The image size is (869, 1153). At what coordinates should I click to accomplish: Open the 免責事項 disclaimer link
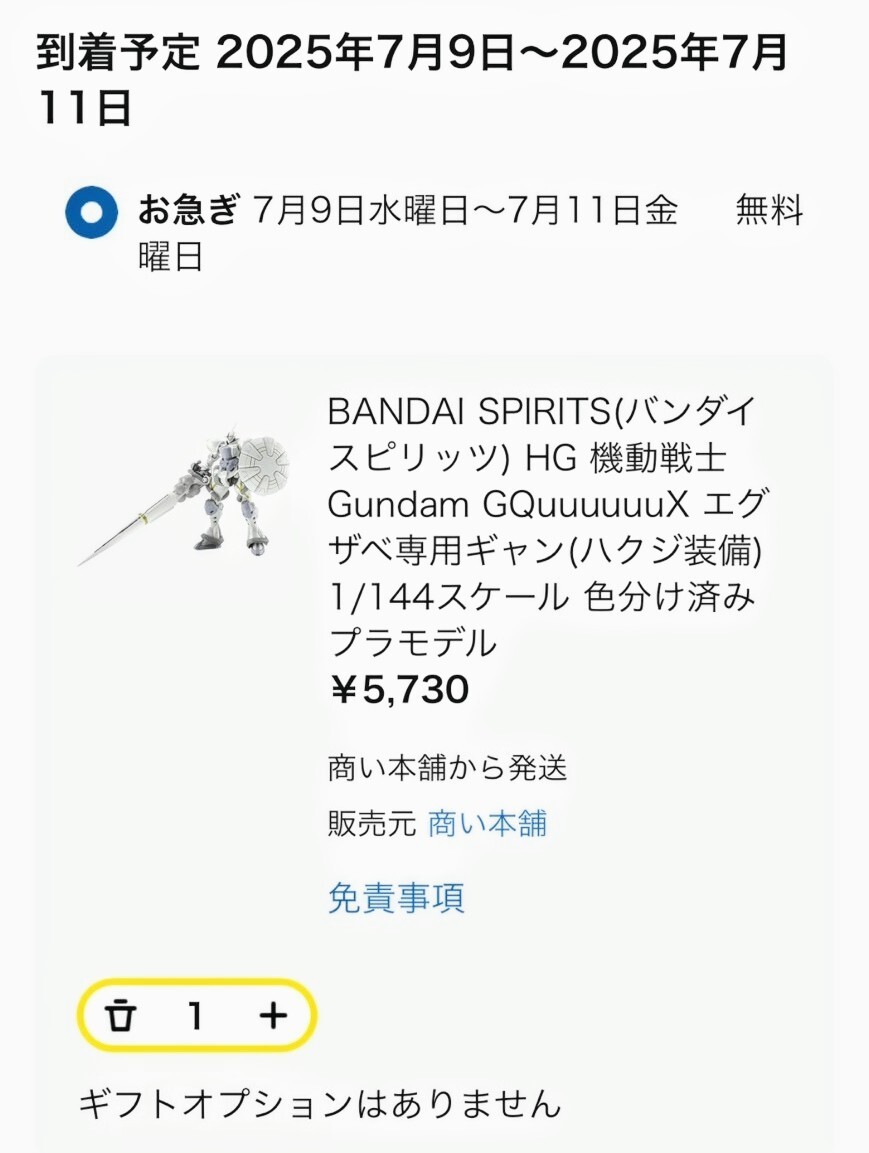pos(396,898)
